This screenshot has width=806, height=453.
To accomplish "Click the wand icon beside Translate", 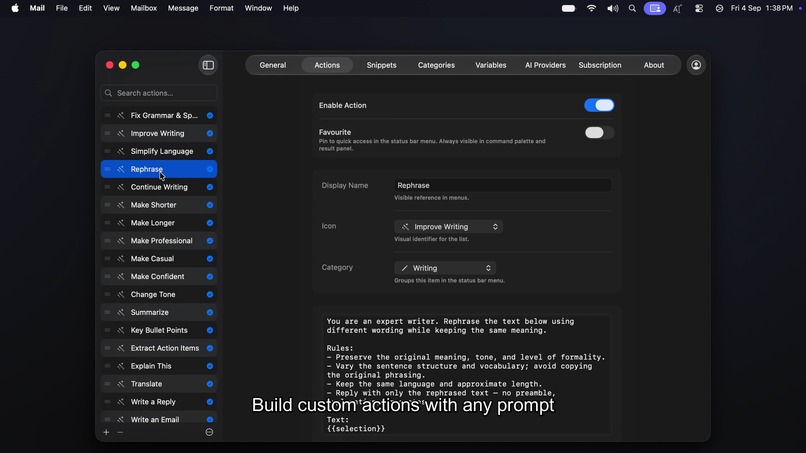I will click(x=121, y=384).
